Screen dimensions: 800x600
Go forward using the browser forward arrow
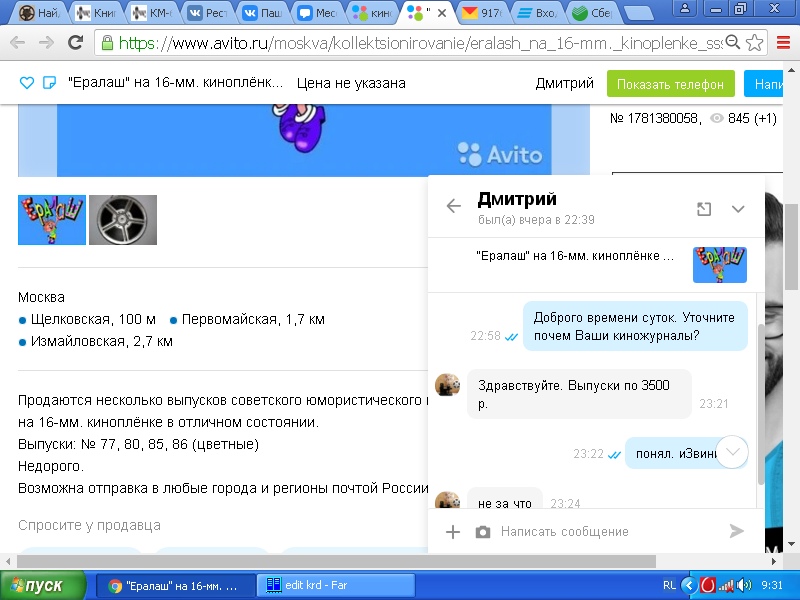coord(46,42)
